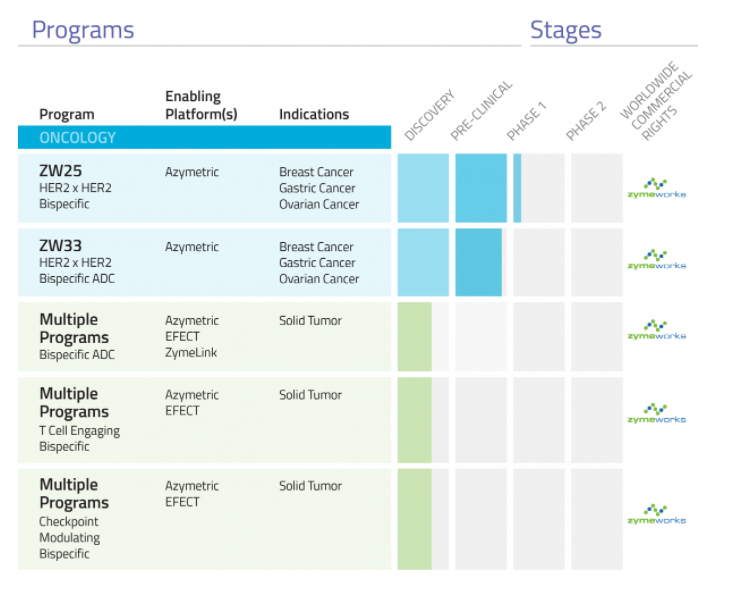The width and height of the screenshot is (731, 593).
Task: Open the Programs section heading
Action: 83,30
